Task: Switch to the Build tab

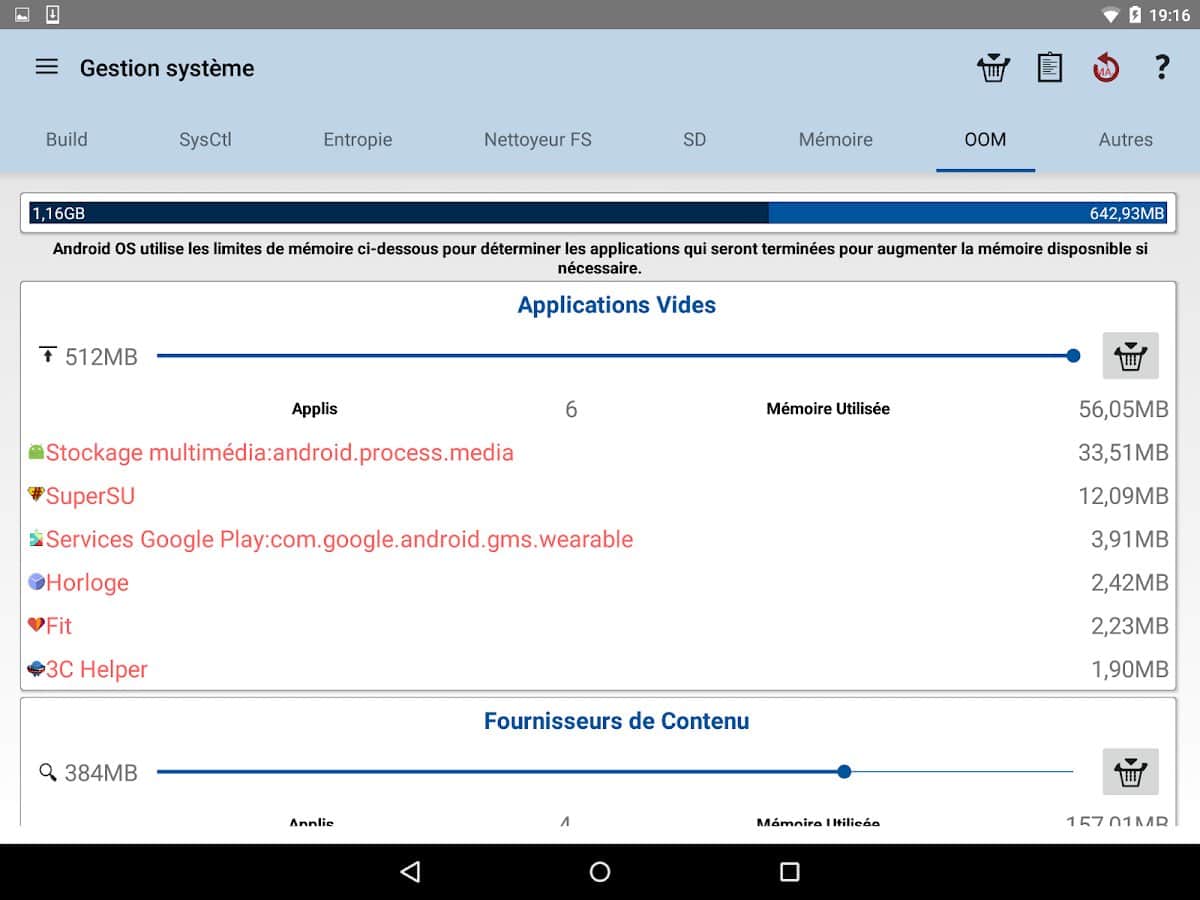Action: 66,140
